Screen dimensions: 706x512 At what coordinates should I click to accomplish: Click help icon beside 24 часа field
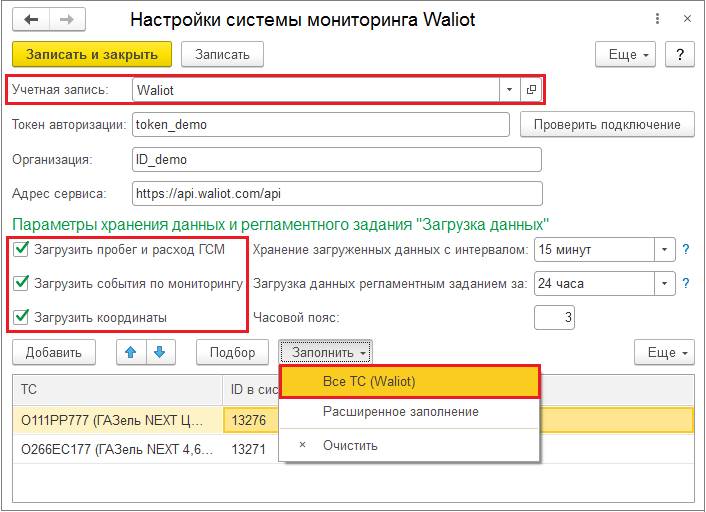pos(686,284)
